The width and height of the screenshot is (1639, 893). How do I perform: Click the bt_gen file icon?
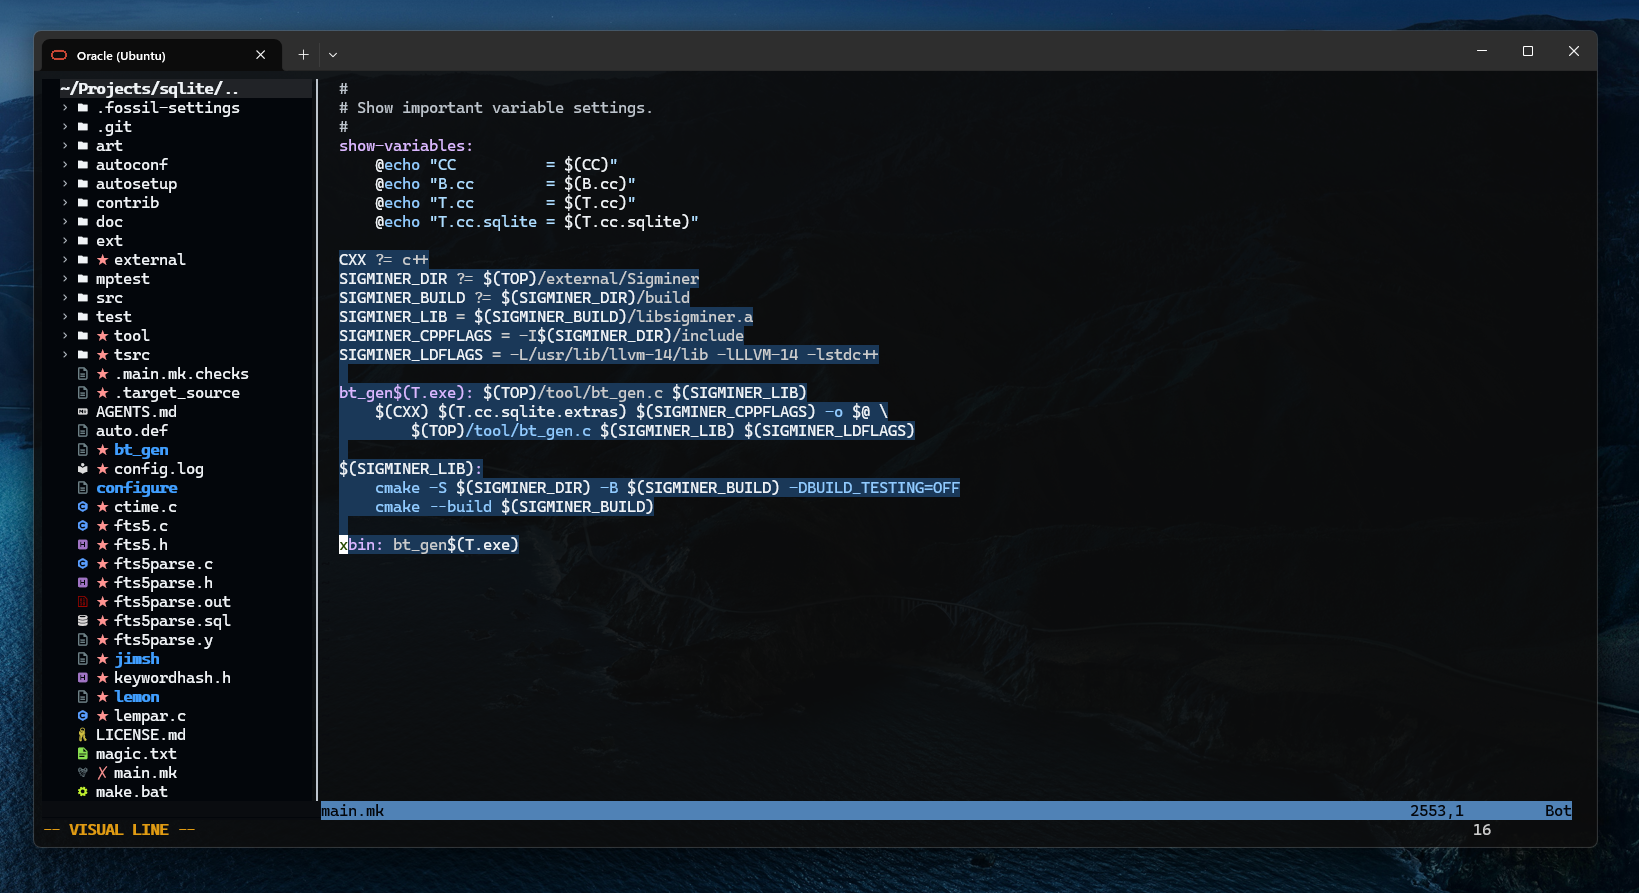pyautogui.click(x=83, y=450)
